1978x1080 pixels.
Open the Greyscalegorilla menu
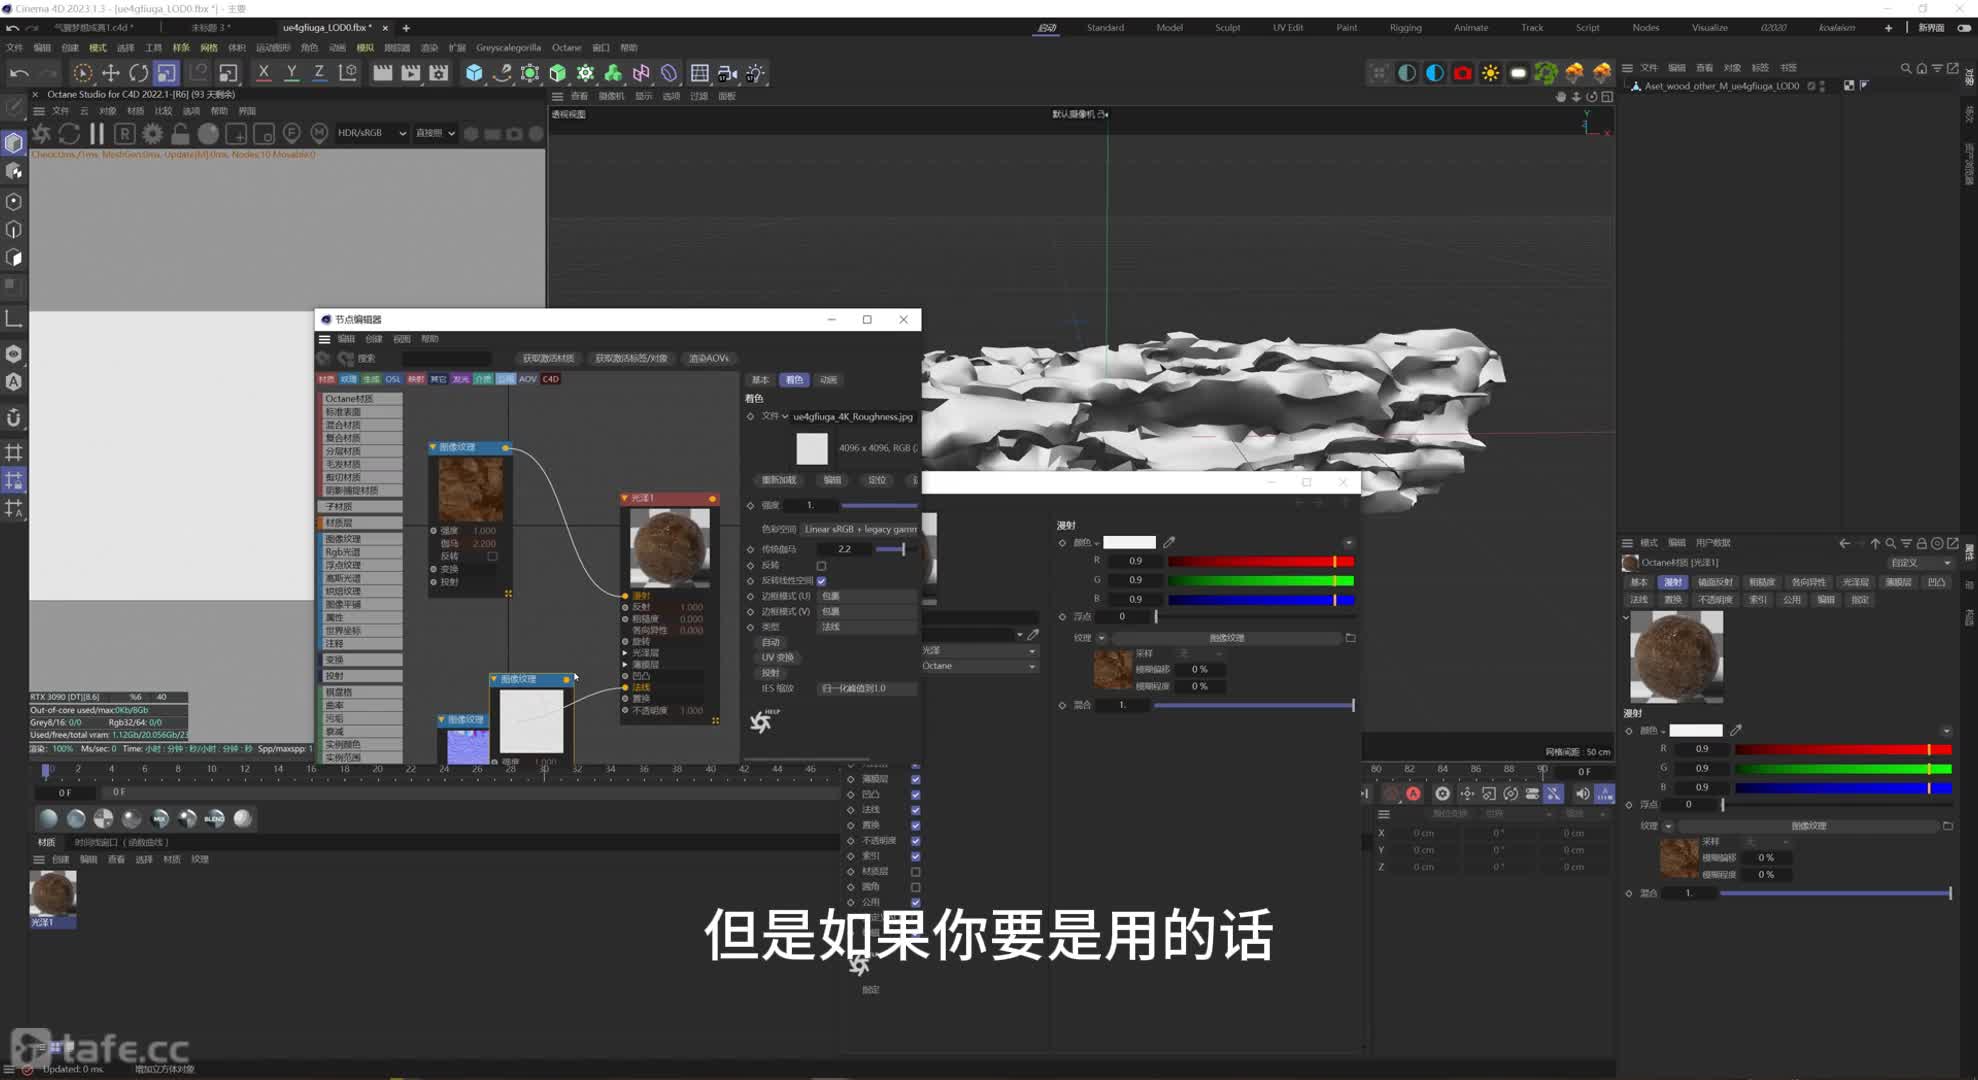[508, 47]
